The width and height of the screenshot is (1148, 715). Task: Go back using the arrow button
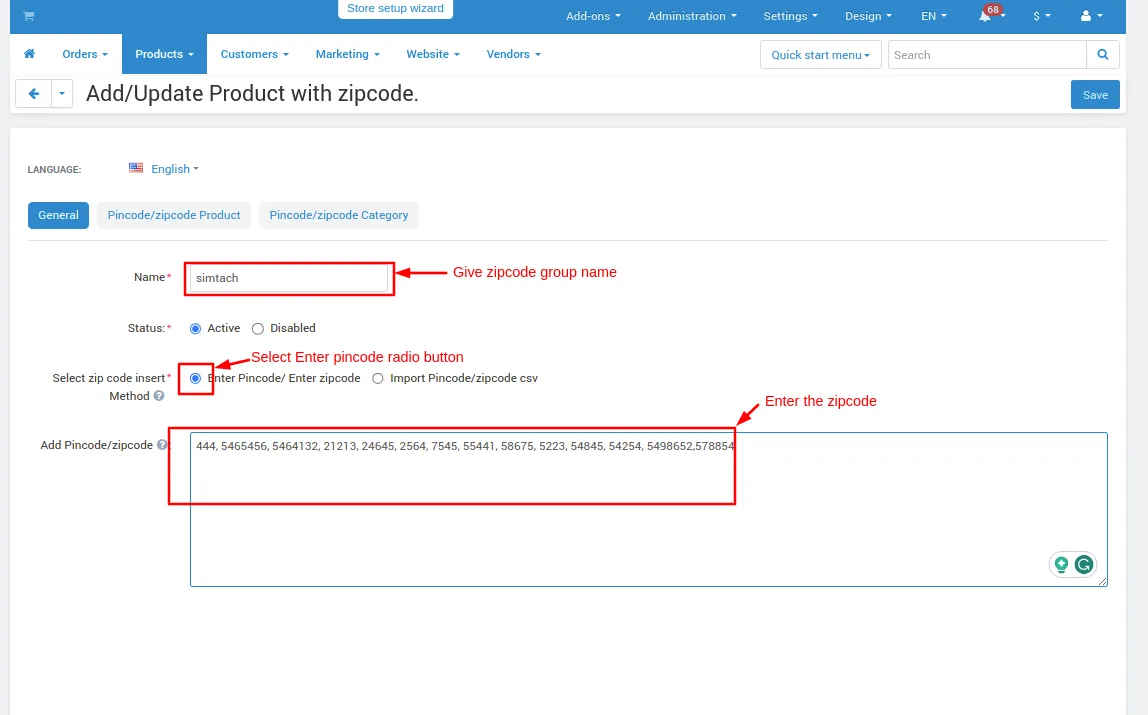[34, 94]
